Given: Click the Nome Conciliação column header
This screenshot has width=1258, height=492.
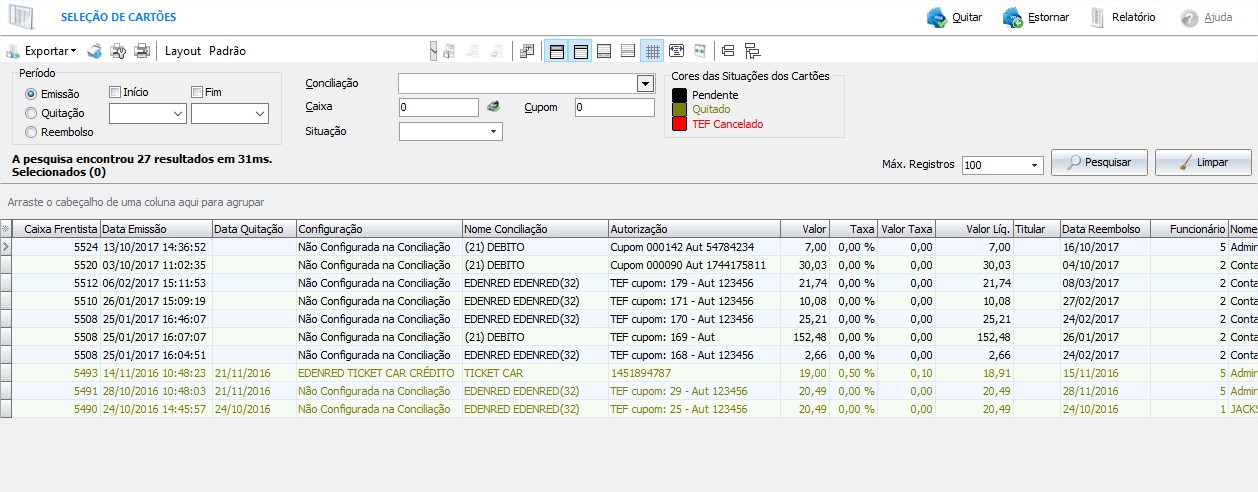Looking at the screenshot, I should point(535,229).
